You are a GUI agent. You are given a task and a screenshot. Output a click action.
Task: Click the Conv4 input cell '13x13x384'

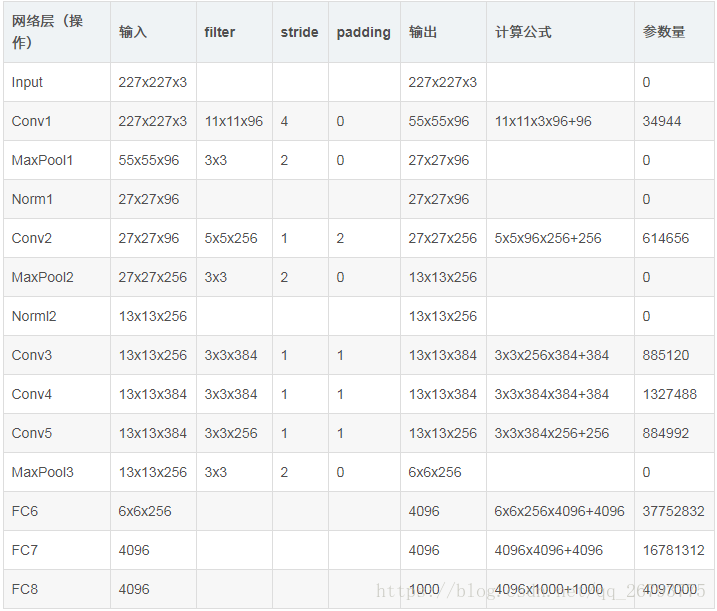coord(153,394)
